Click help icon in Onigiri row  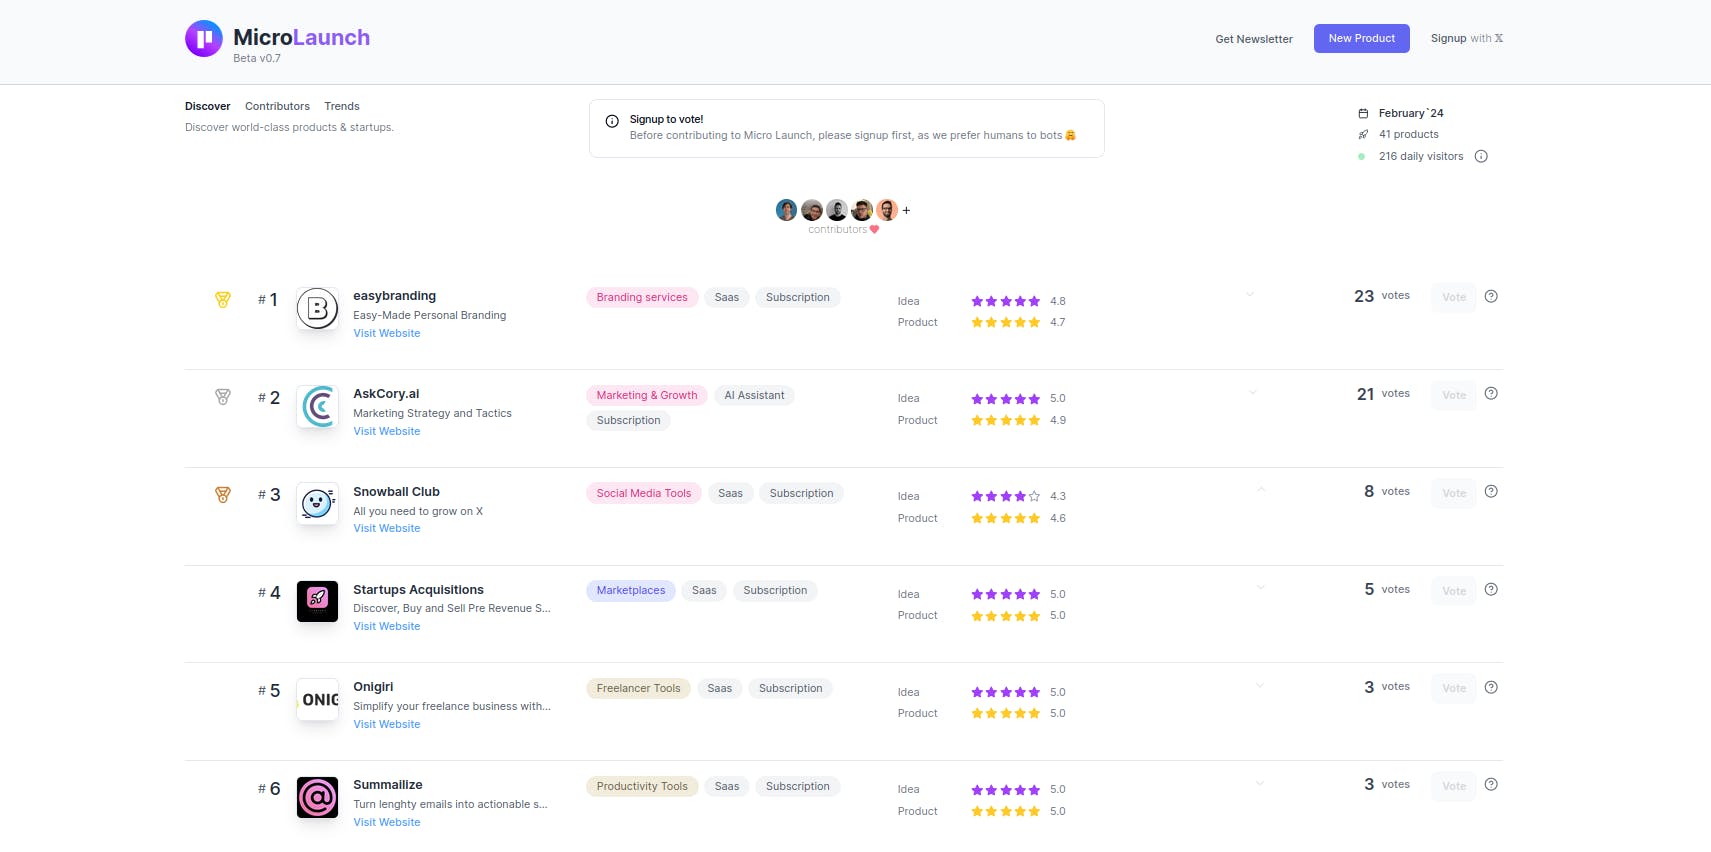tap(1491, 687)
